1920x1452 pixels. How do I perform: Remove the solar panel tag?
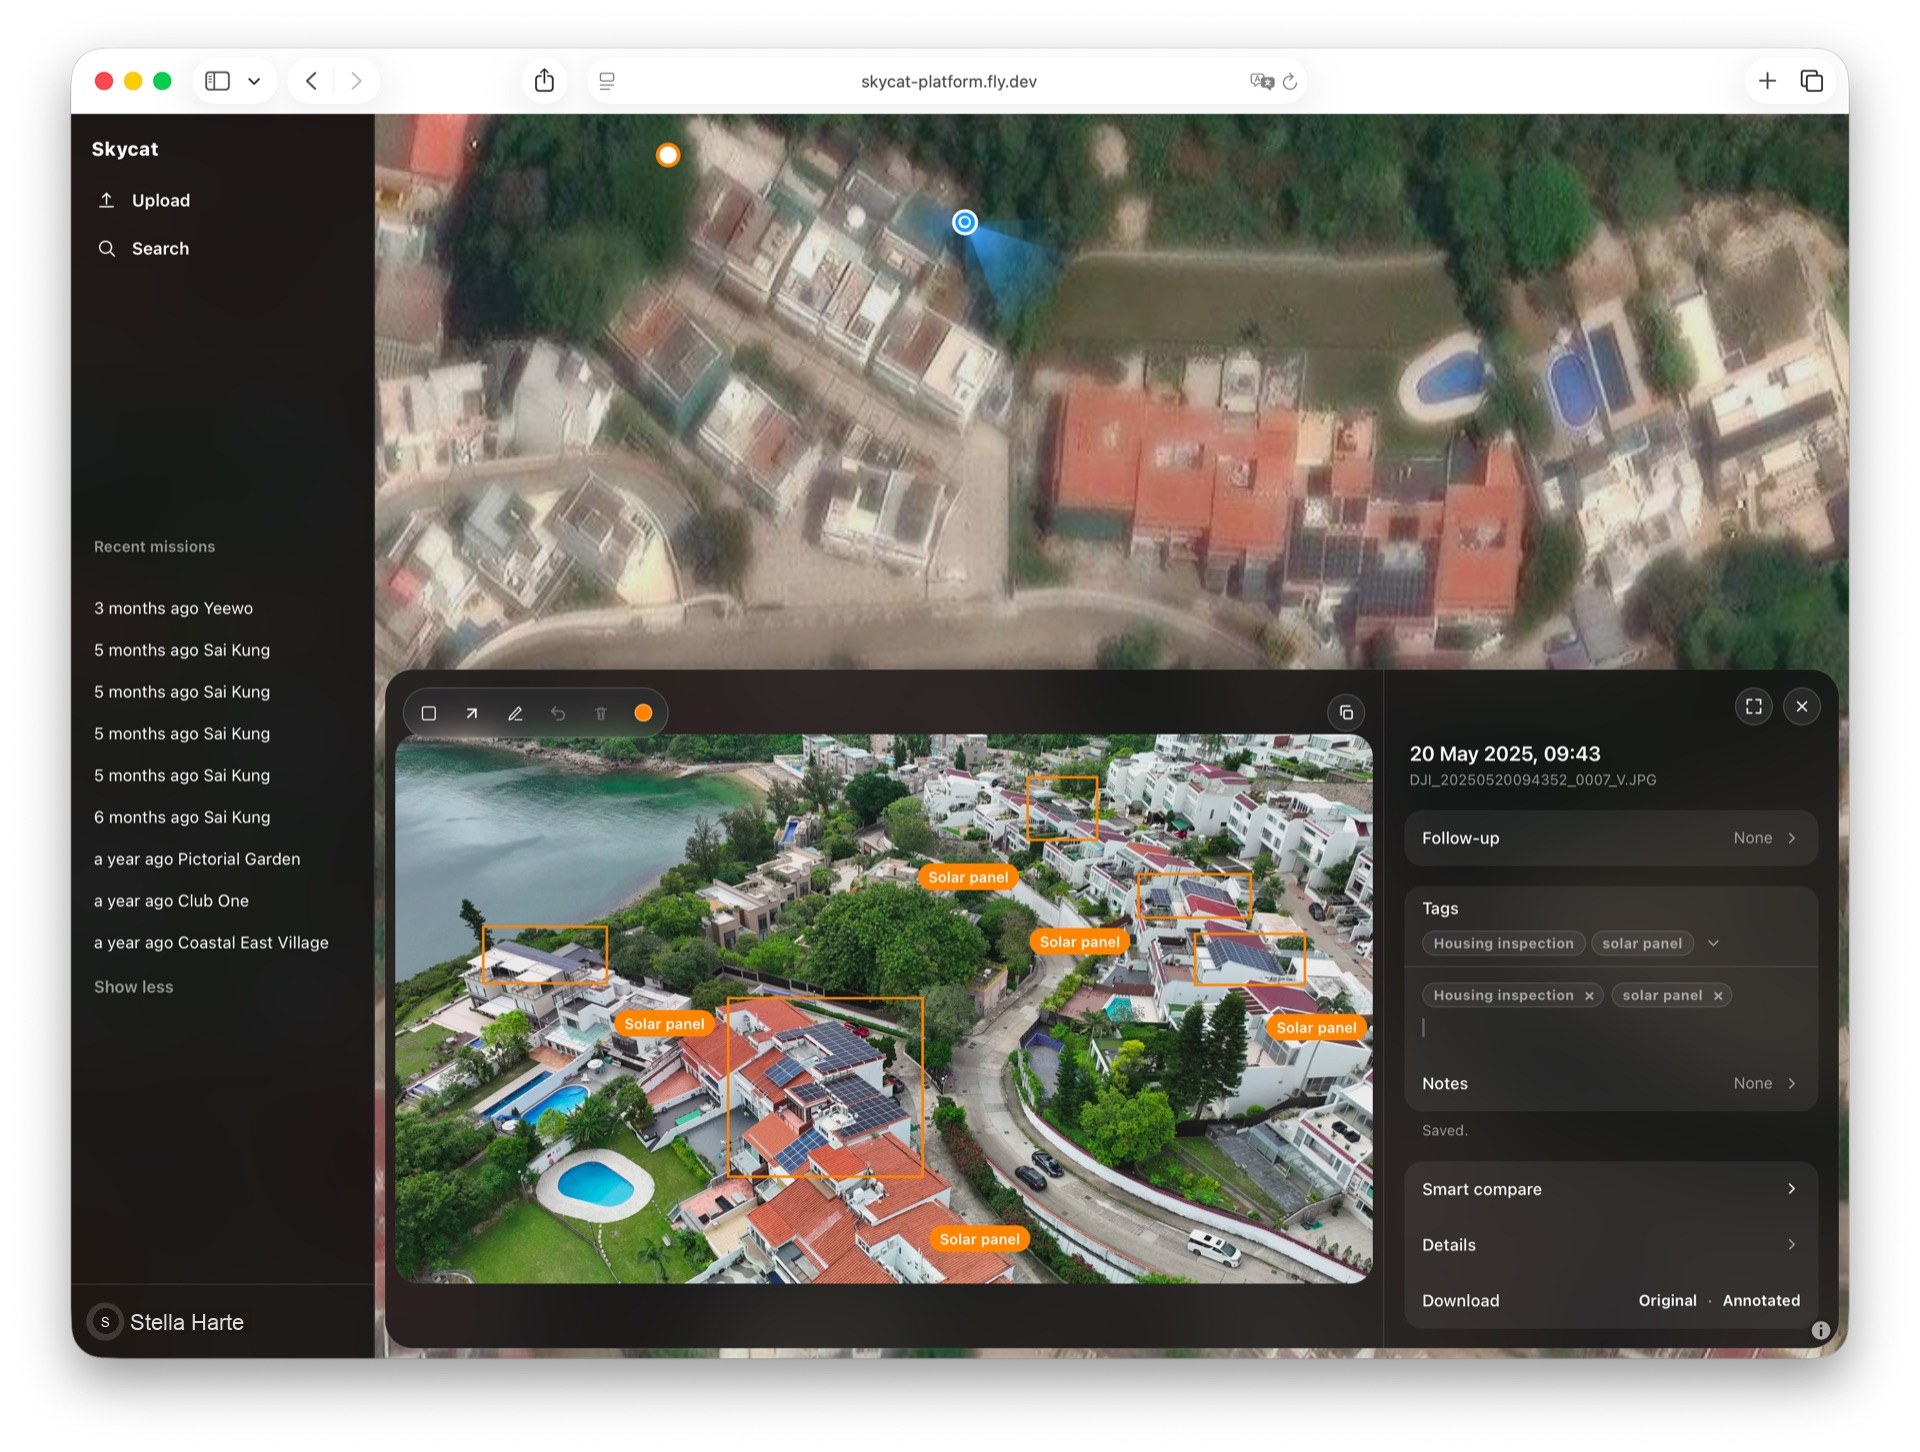coord(1718,996)
